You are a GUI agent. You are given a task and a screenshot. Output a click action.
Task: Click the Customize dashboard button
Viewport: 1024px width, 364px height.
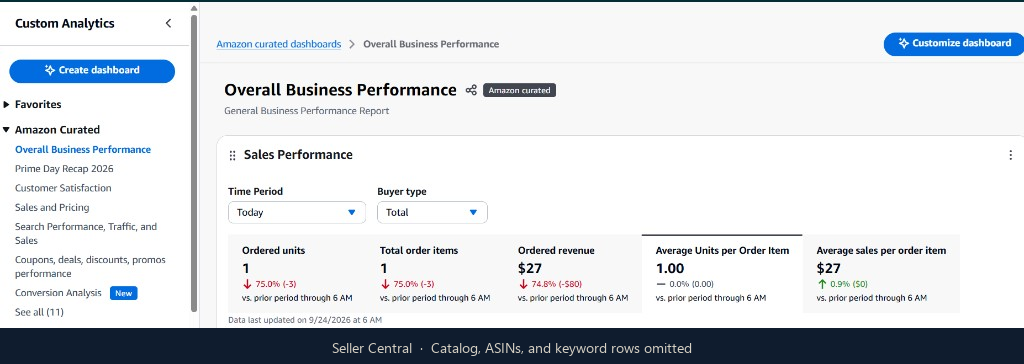coord(954,44)
